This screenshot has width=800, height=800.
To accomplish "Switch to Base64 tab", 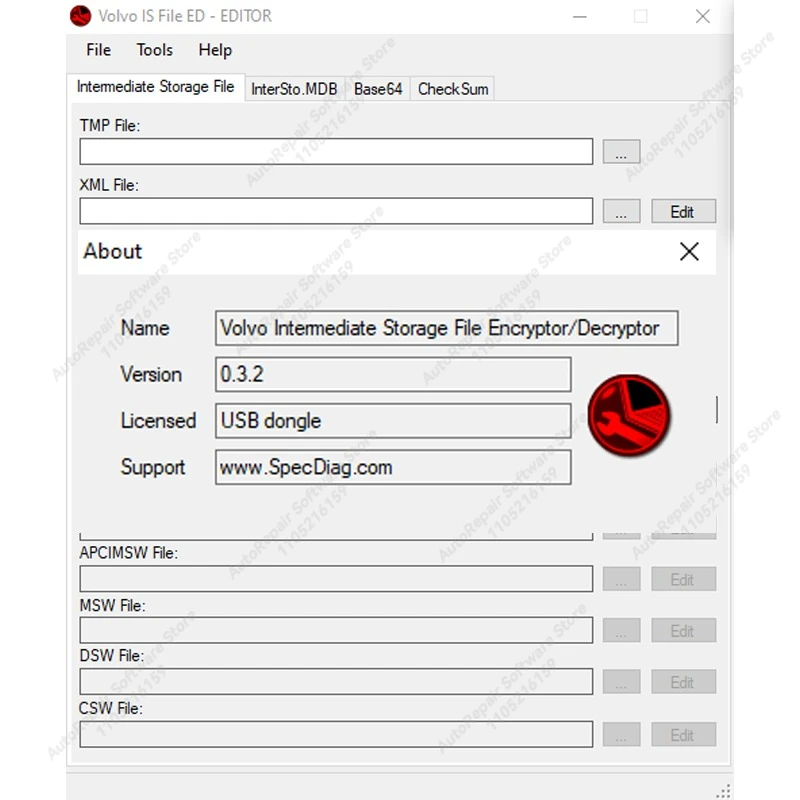I will coord(378,89).
